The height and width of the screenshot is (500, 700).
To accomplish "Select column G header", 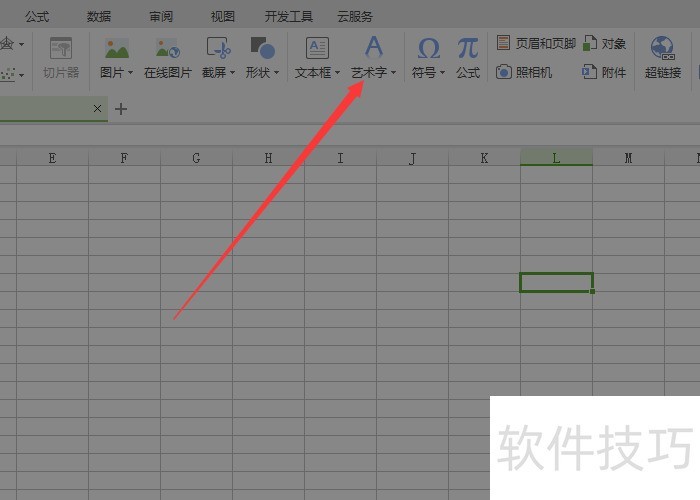I will coord(196,158).
